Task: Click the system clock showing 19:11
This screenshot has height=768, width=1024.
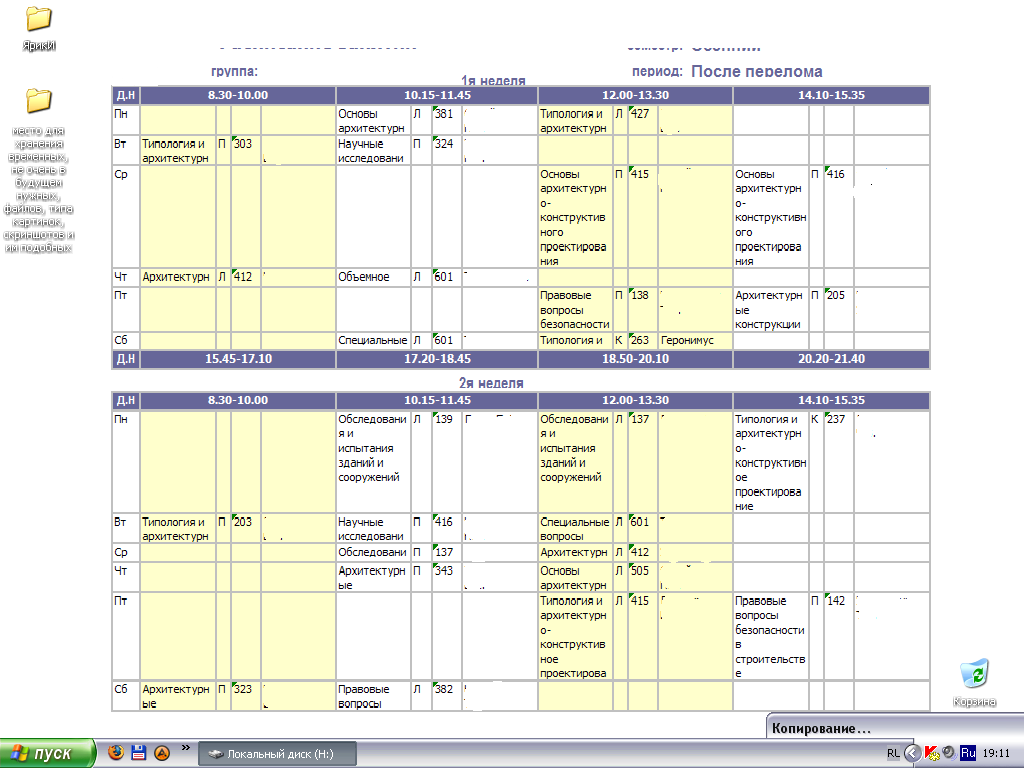Action: 996,753
